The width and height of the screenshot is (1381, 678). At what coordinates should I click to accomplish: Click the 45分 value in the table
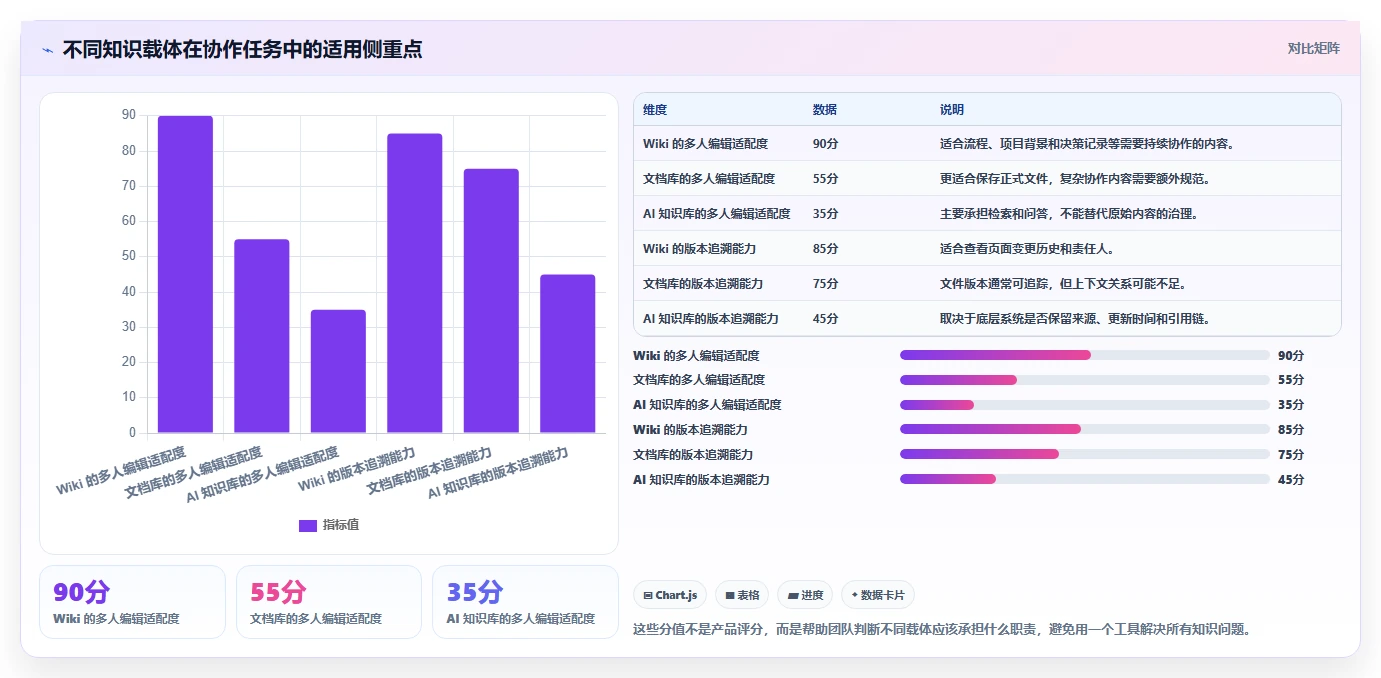pos(826,319)
